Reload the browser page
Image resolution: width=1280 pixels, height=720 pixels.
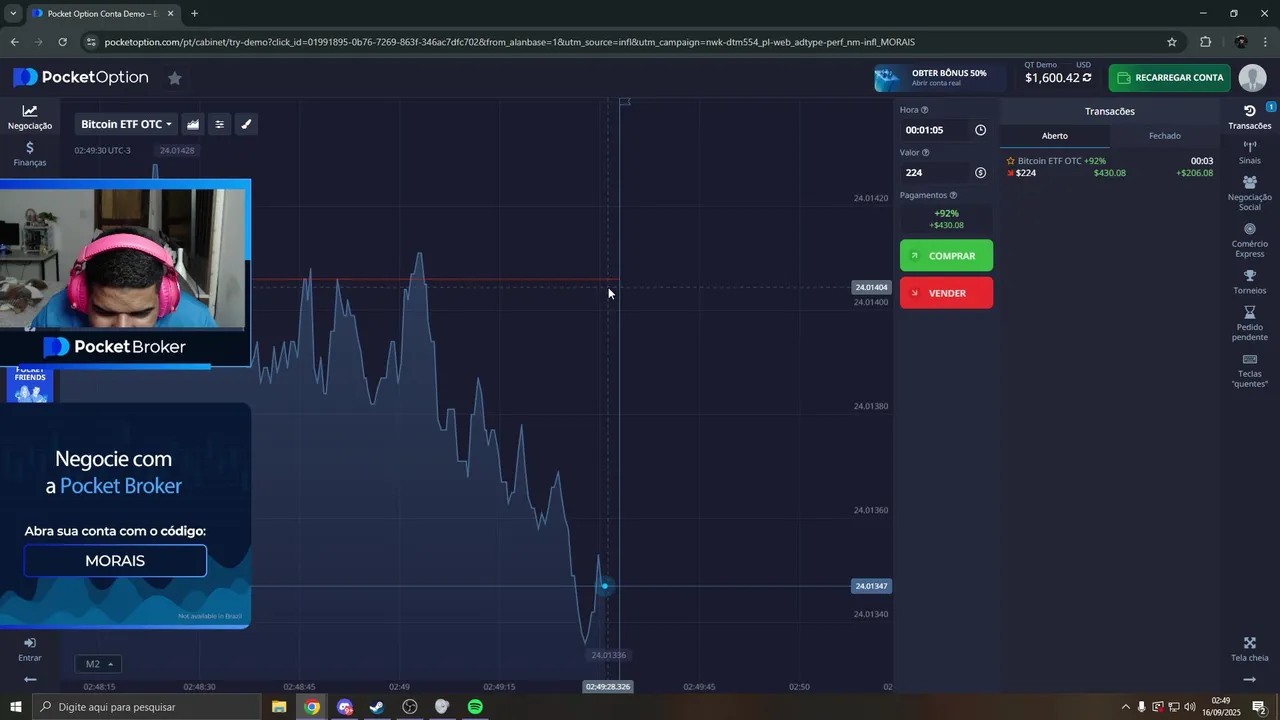click(62, 42)
